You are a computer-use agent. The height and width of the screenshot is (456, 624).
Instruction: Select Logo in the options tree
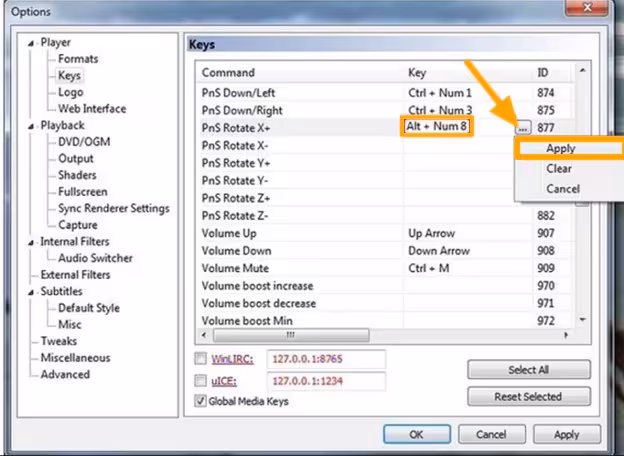[70, 92]
